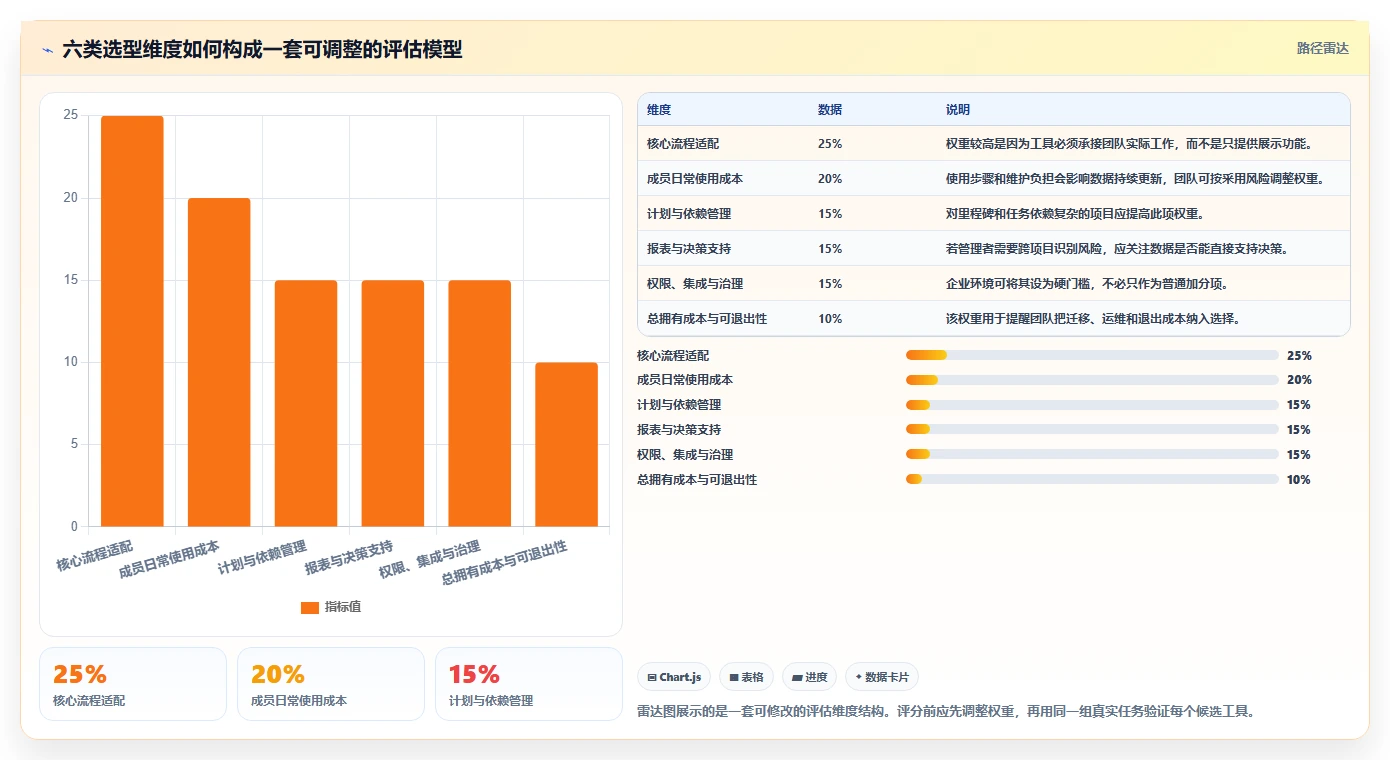Click the y-axis tick label 10
Viewport: 1390px width, 760px height.
click(x=70, y=362)
